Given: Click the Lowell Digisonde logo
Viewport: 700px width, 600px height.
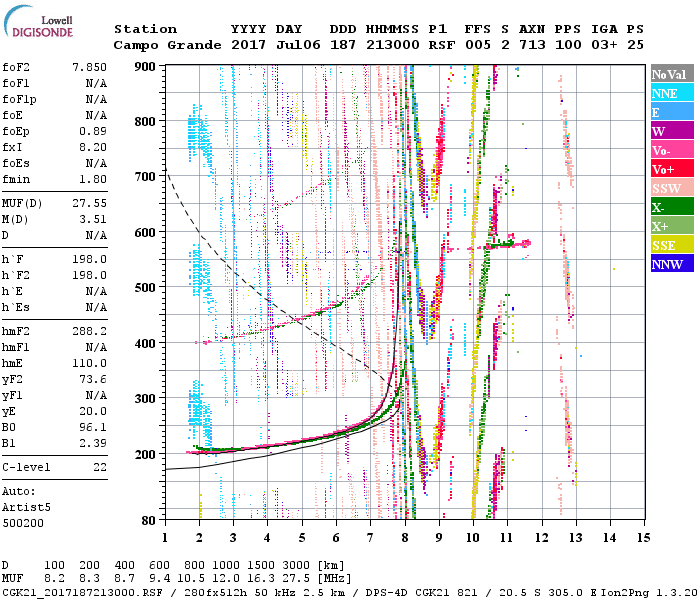Looking at the screenshot, I should pyautogui.click(x=38, y=22).
